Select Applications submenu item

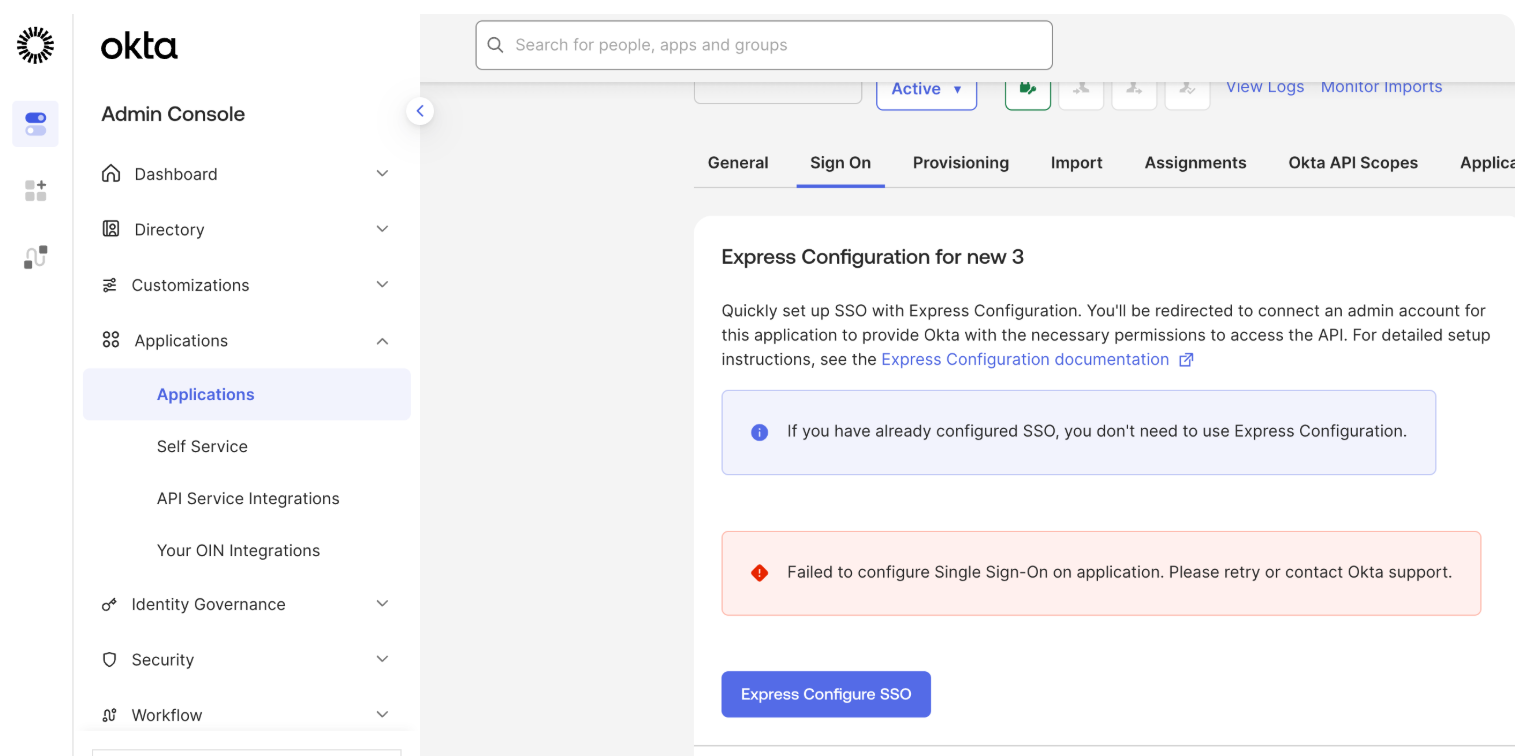(x=247, y=394)
